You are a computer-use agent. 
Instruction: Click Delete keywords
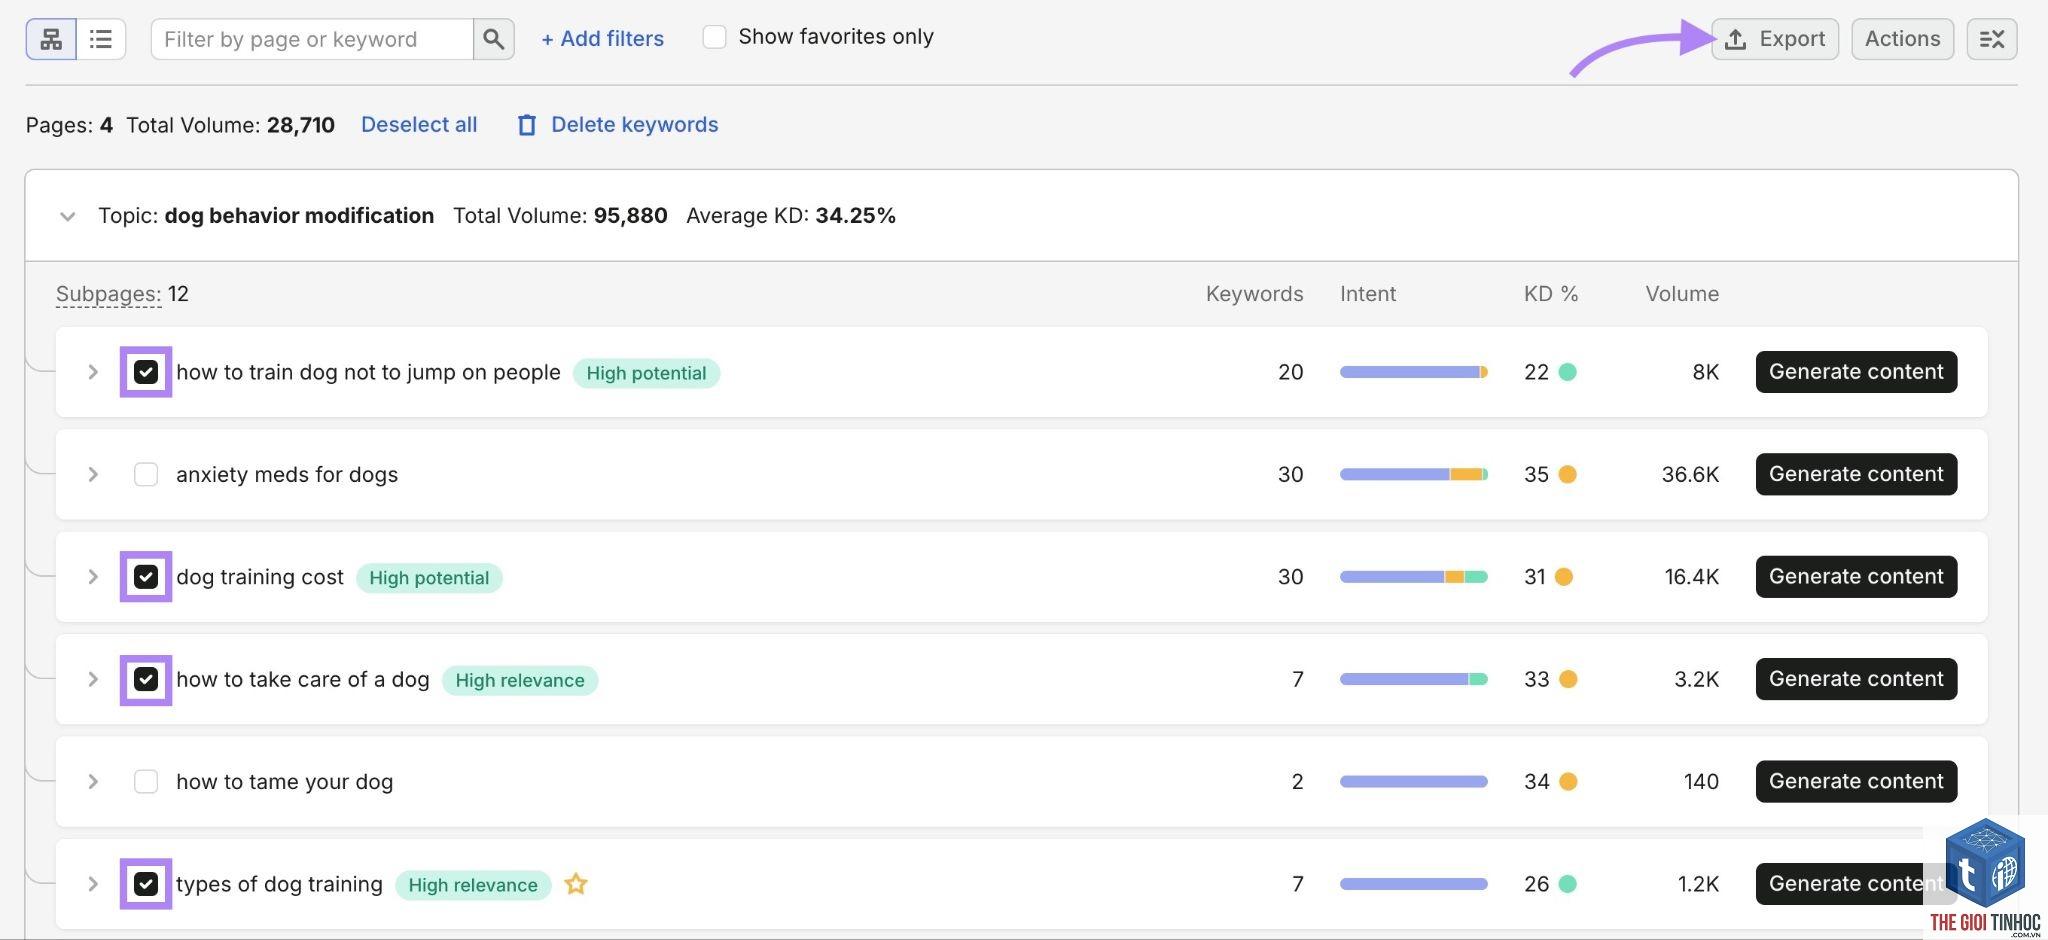coord(634,125)
